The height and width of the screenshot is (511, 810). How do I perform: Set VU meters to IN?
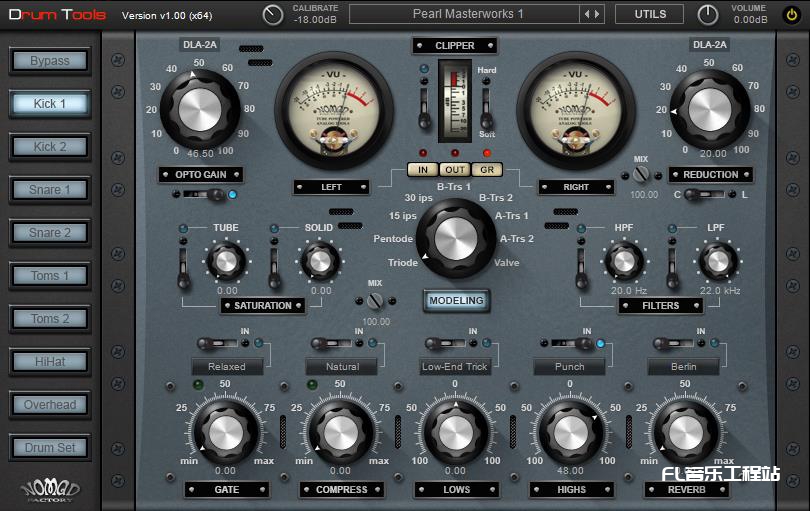click(423, 169)
